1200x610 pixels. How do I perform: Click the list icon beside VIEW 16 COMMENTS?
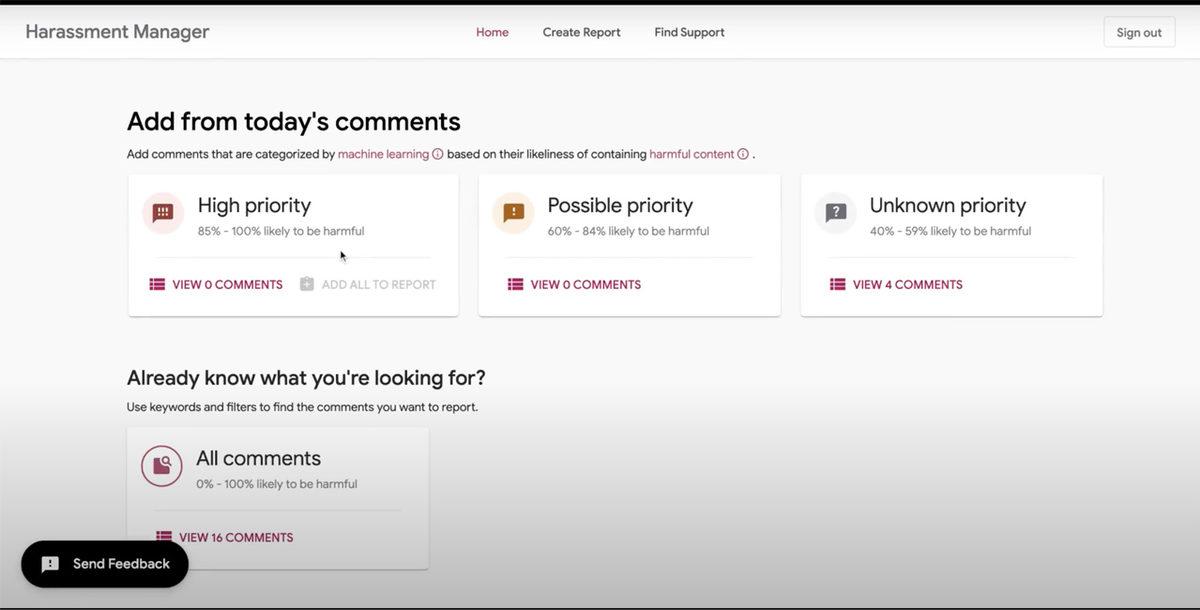[x=162, y=536]
